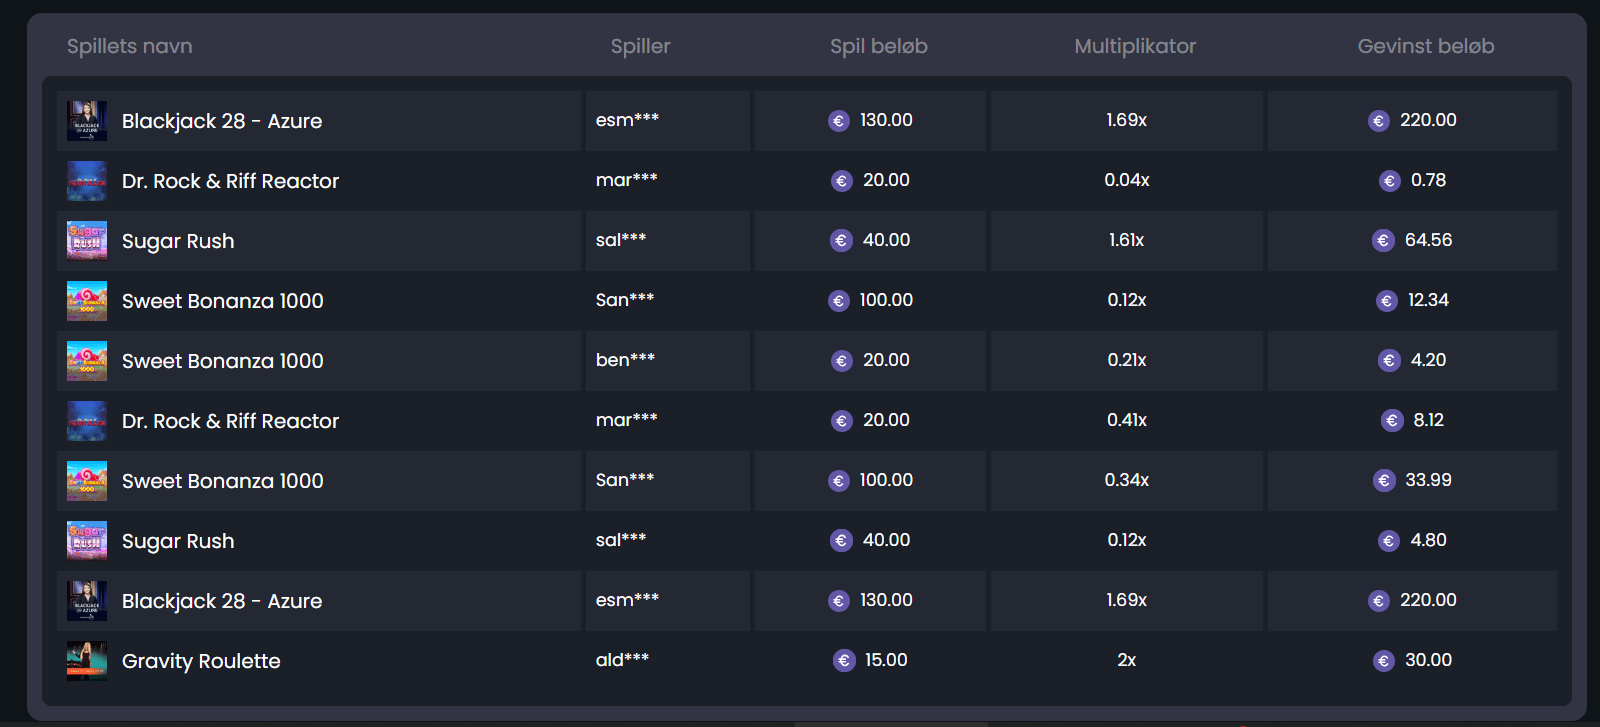Click the Dr. Rock thumbnail in the 0.41x row
This screenshot has width=1600, height=727.
pyautogui.click(x=87, y=421)
